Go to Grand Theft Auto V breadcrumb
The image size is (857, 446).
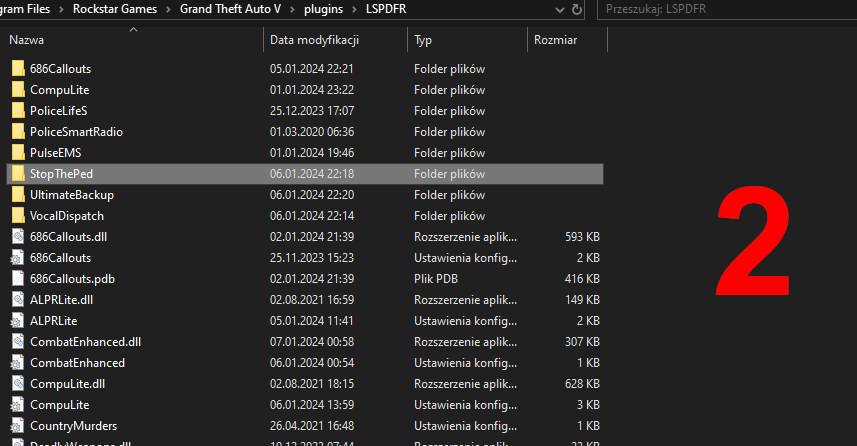click(x=230, y=9)
